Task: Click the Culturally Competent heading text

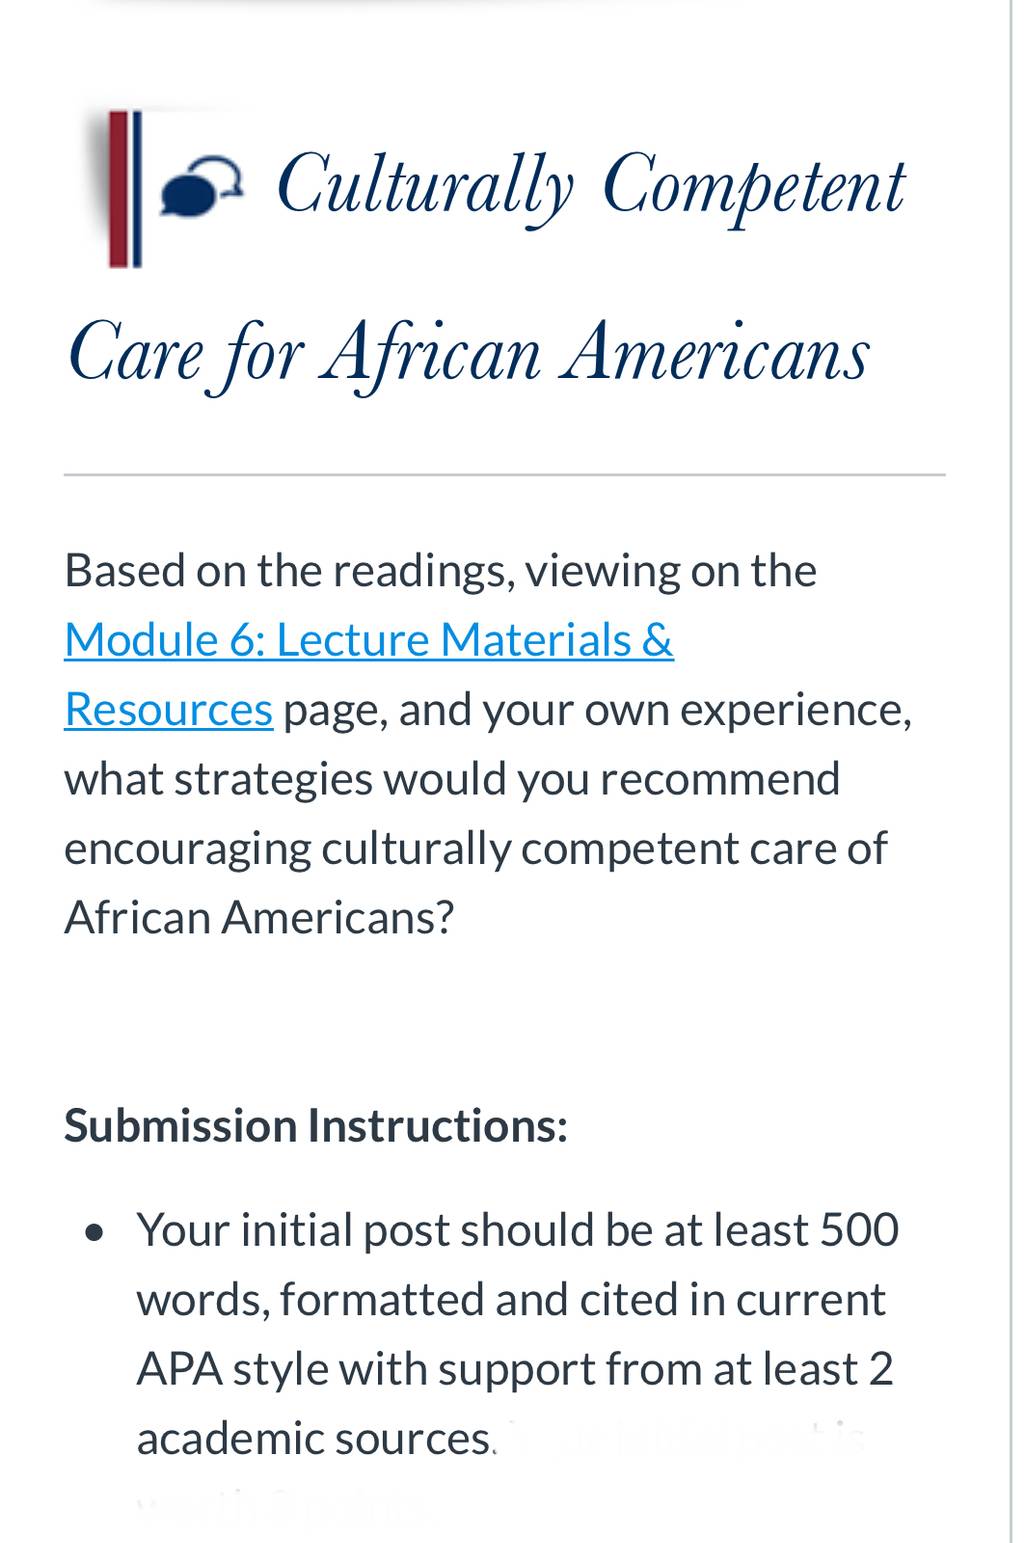Action: pyautogui.click(x=590, y=187)
